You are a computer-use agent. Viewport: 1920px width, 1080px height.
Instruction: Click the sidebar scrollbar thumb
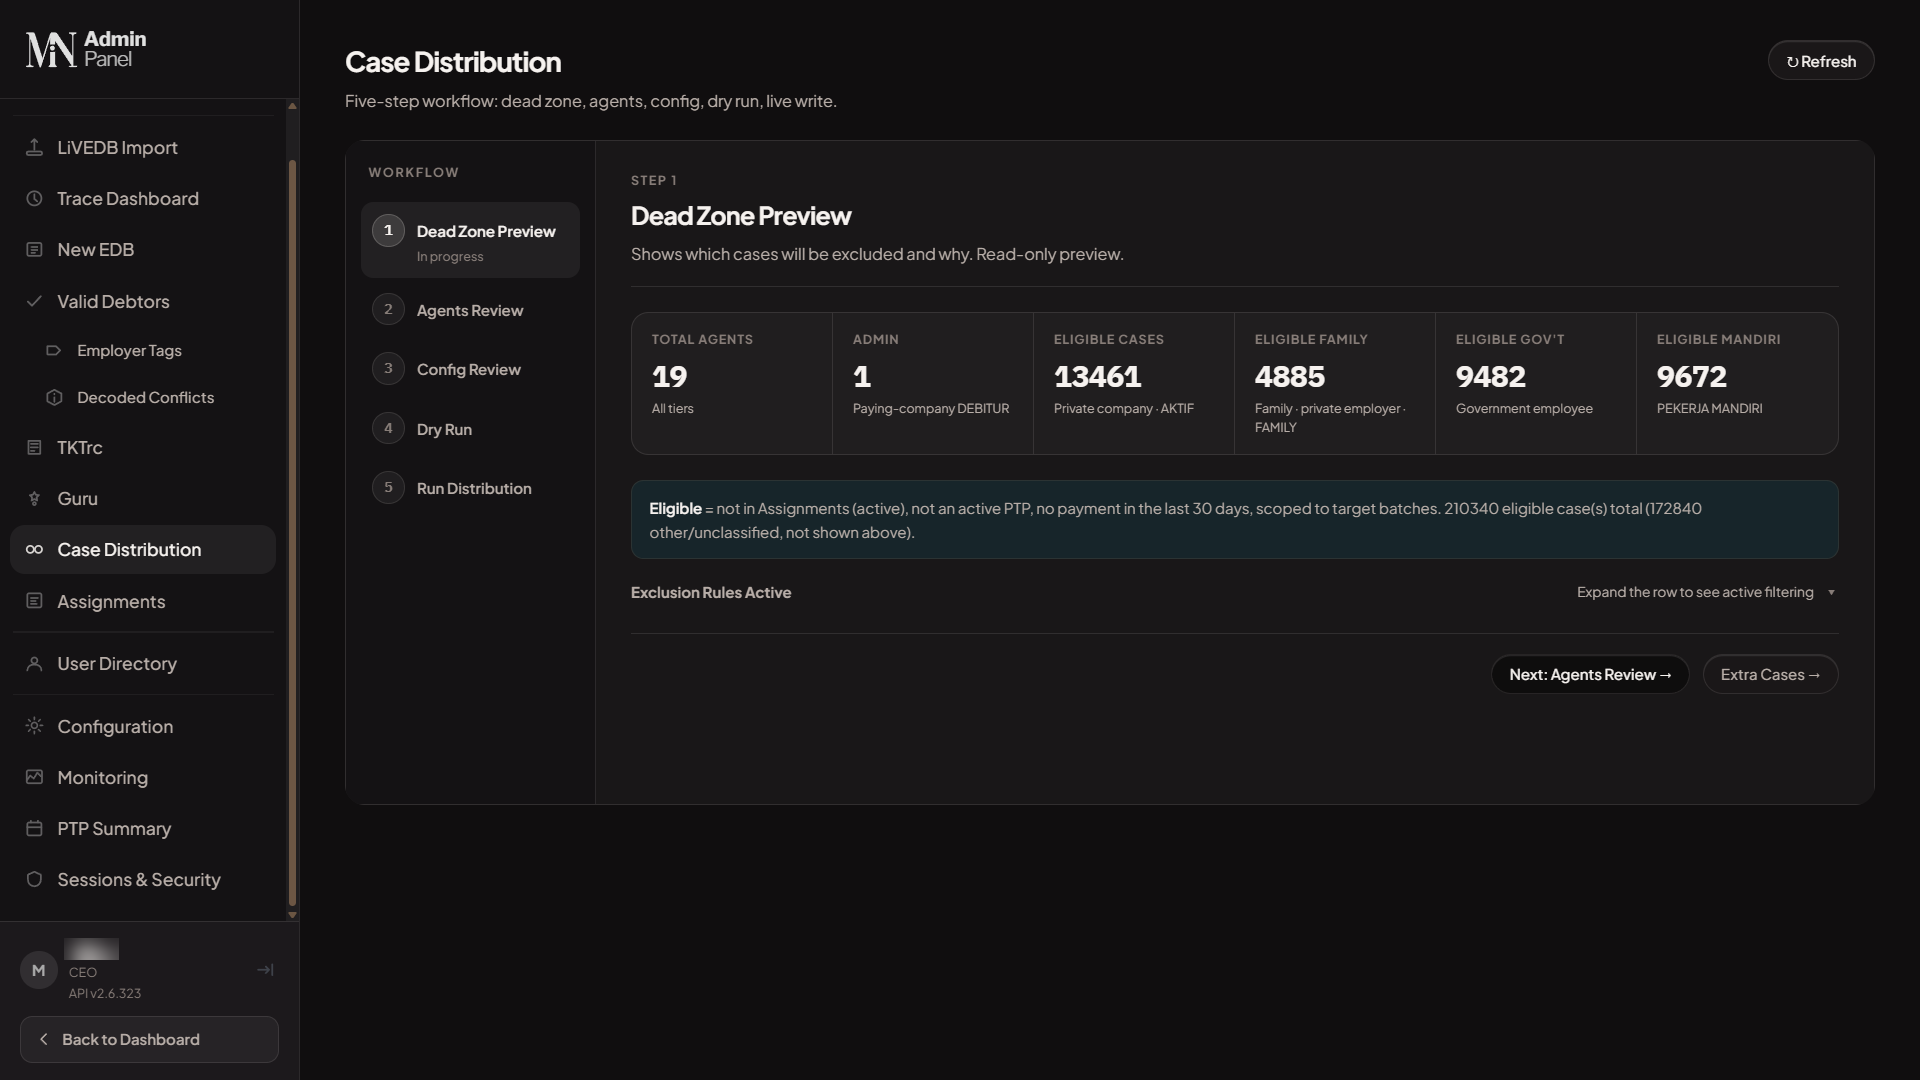click(x=292, y=532)
